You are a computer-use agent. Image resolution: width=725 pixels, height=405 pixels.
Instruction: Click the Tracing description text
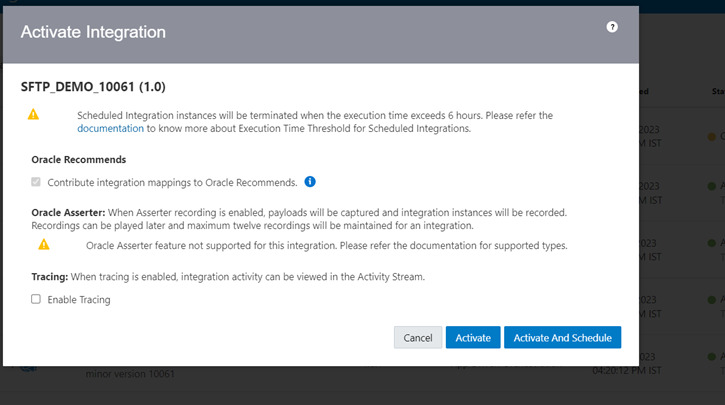228,277
